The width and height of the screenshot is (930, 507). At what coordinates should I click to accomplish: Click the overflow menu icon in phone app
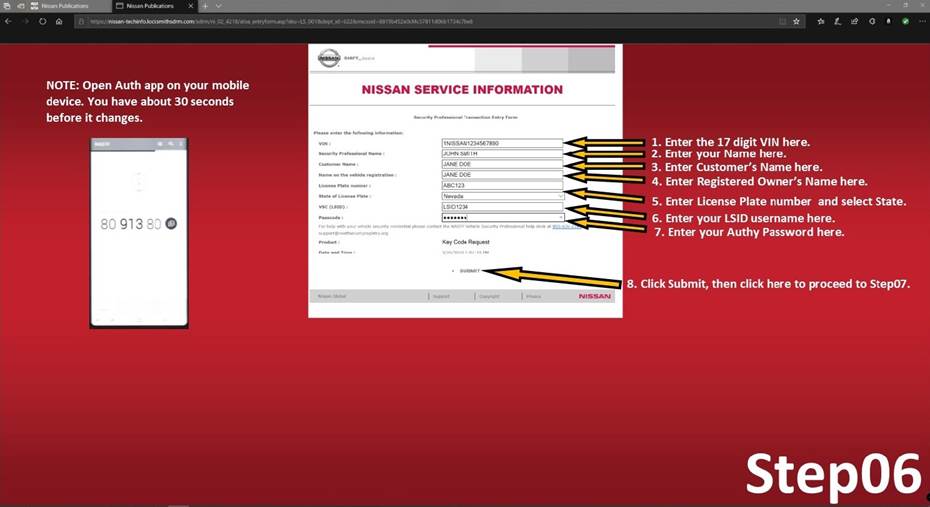click(x=181, y=144)
